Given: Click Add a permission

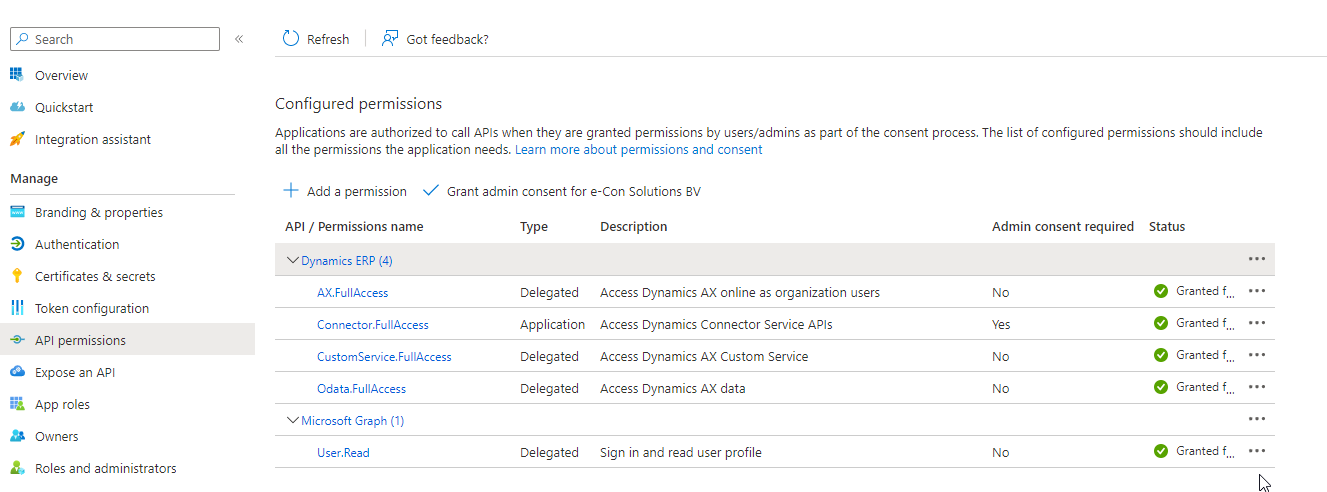Looking at the screenshot, I should pyautogui.click(x=345, y=191).
